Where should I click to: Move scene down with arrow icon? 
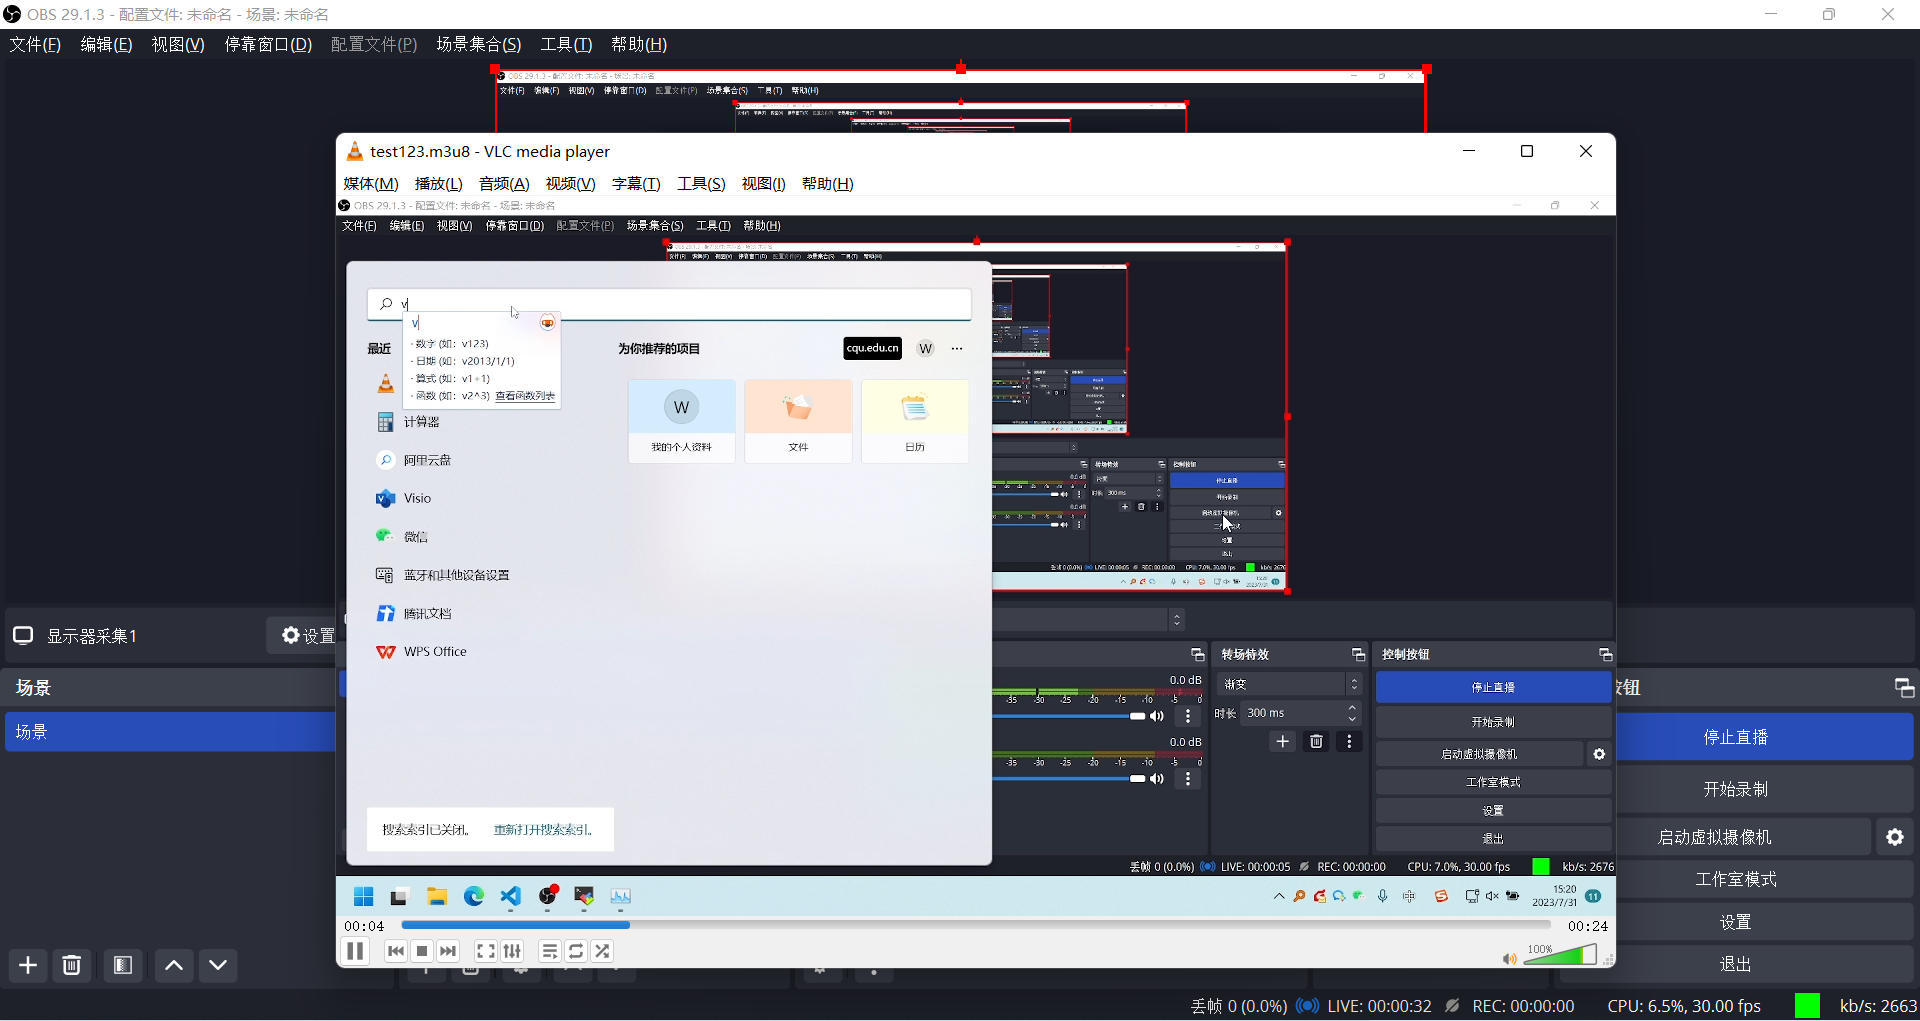218,965
